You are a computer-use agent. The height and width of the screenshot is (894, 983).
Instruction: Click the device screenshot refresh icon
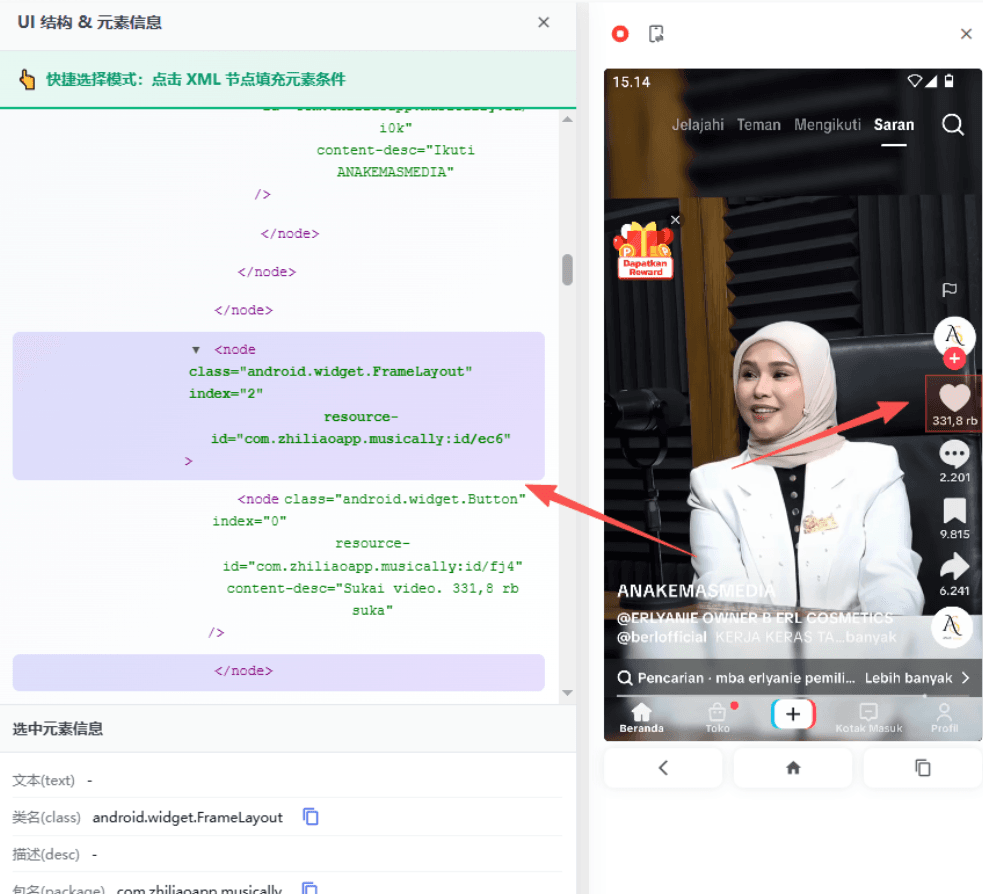656,34
